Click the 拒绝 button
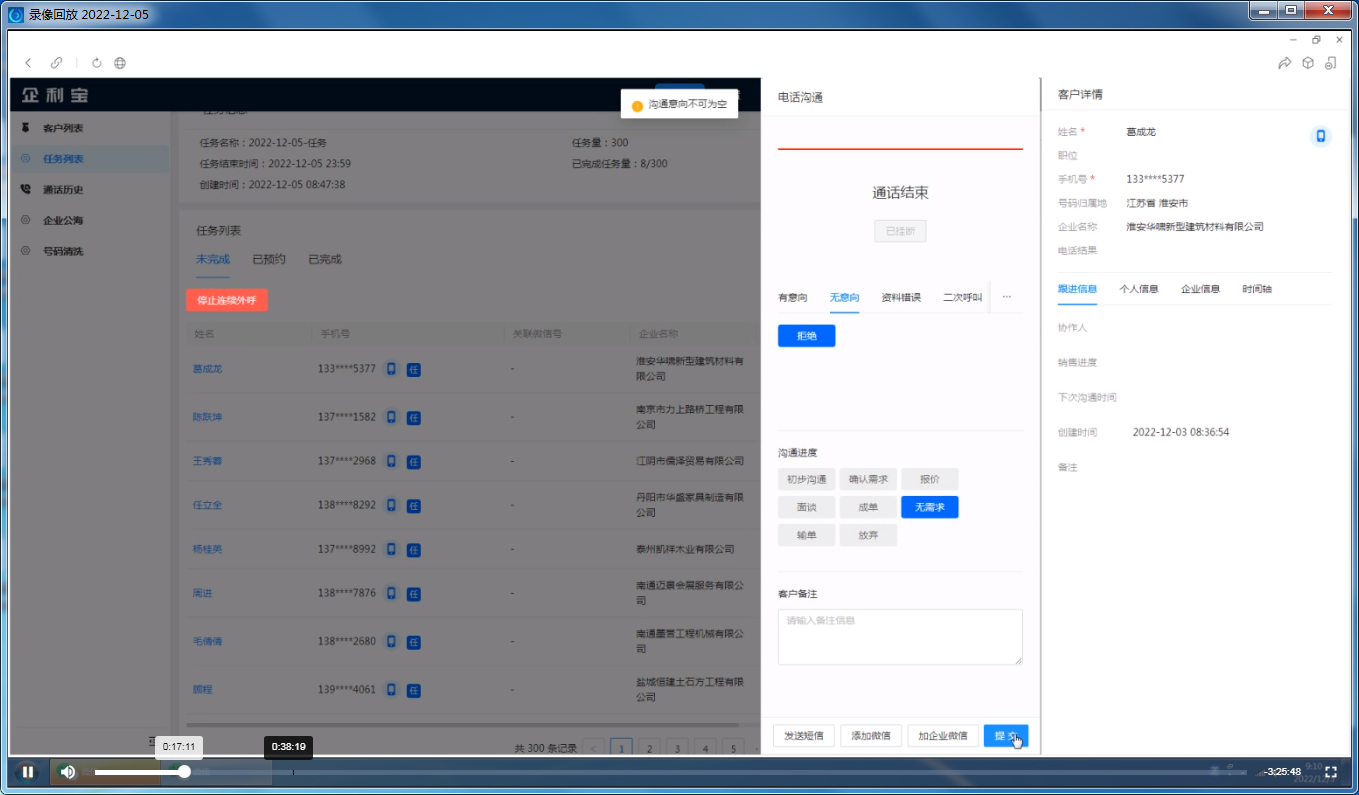 pyautogui.click(x=806, y=336)
